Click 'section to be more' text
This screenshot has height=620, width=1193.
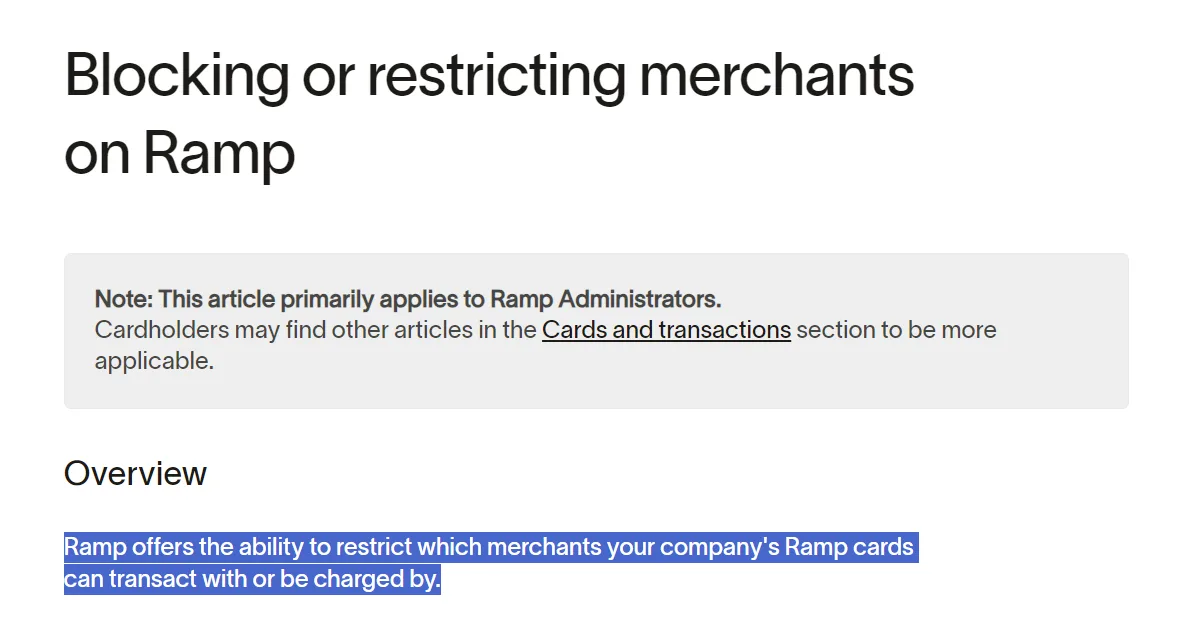(x=896, y=330)
